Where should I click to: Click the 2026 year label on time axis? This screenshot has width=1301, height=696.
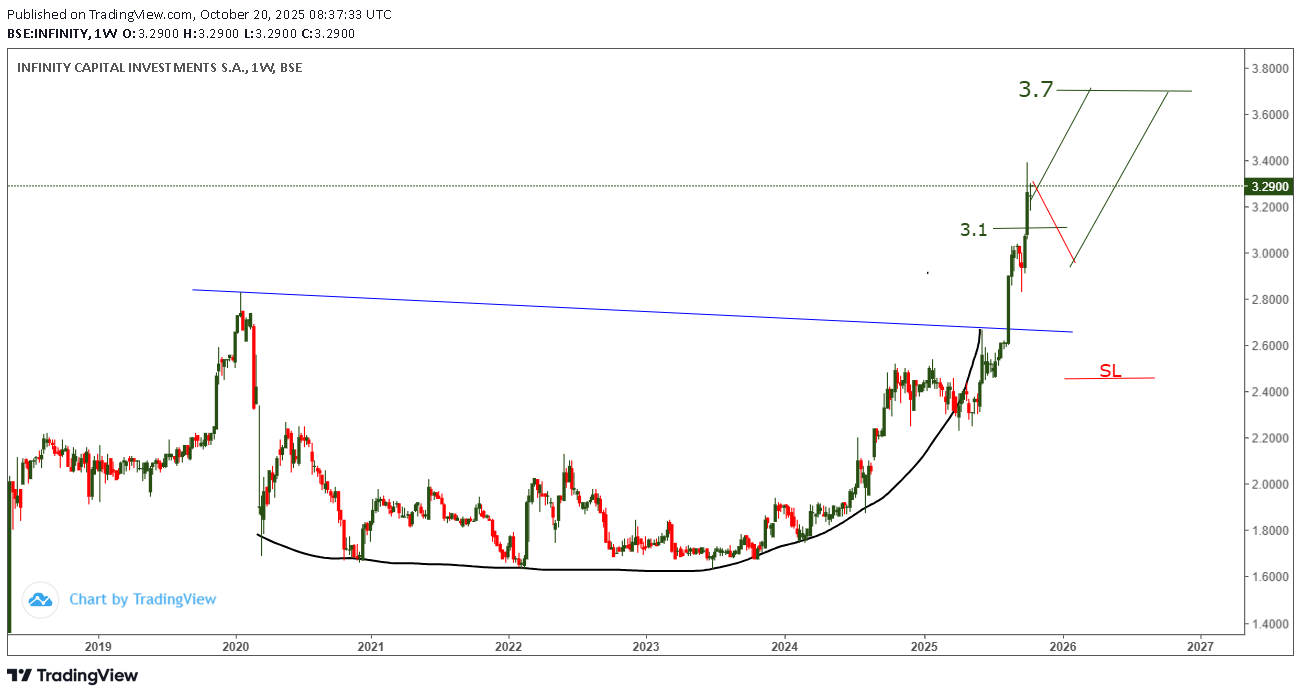coord(1062,646)
